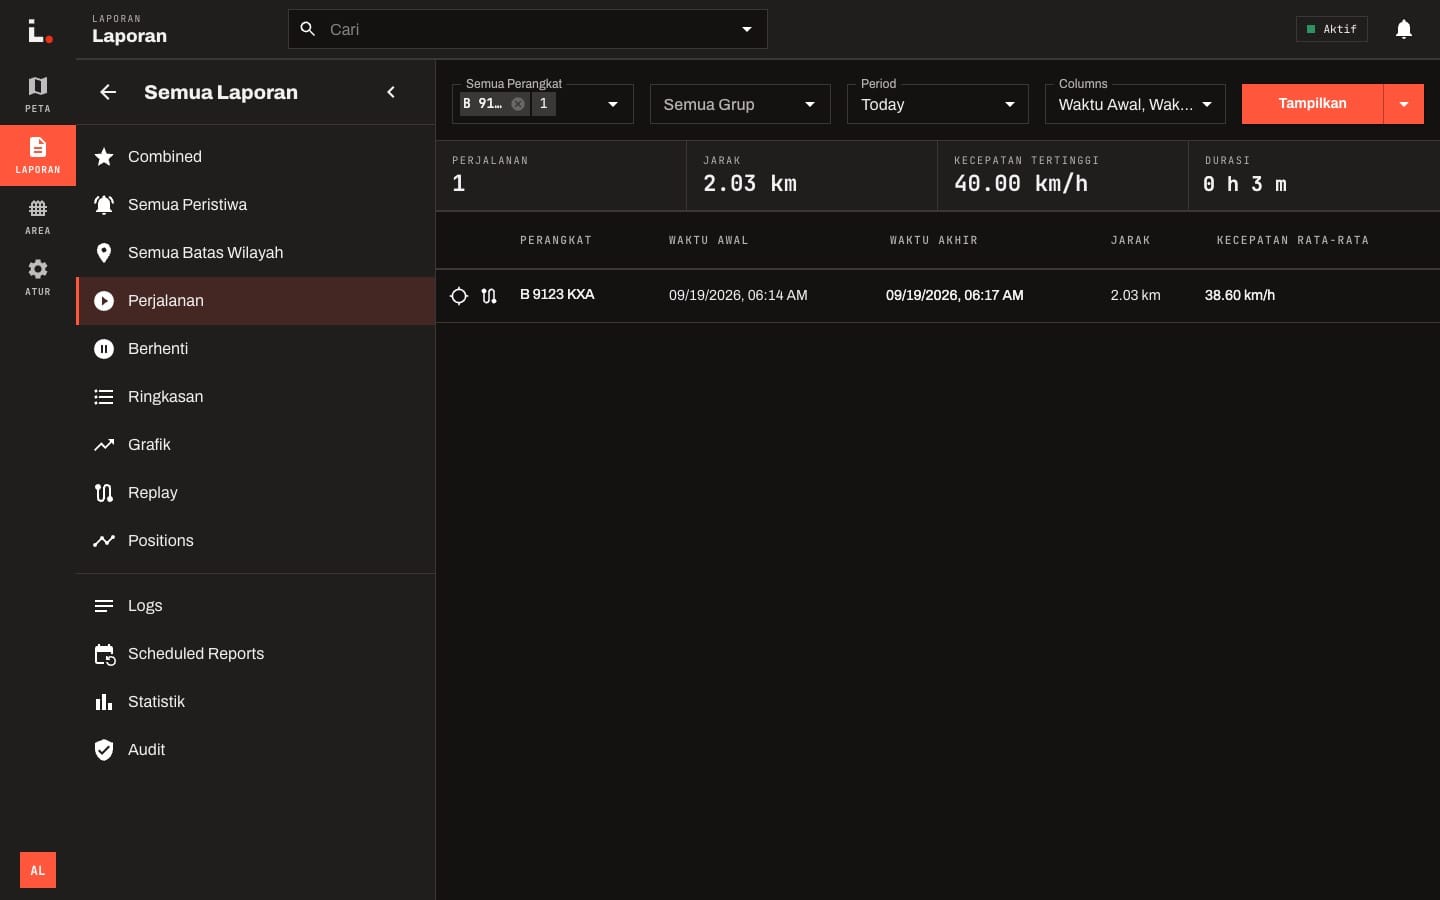Open Scheduled Reports
The image size is (1440, 900).
[x=256, y=654]
